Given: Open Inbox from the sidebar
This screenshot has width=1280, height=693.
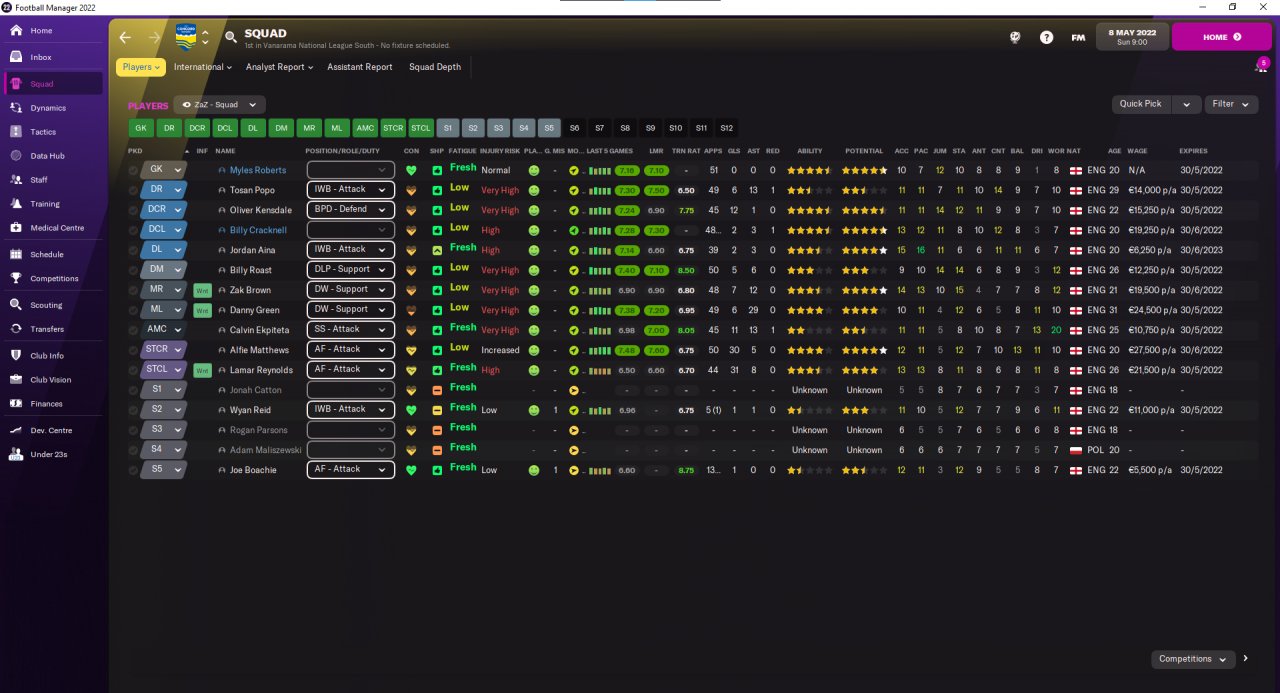Looking at the screenshot, I should coord(54,57).
